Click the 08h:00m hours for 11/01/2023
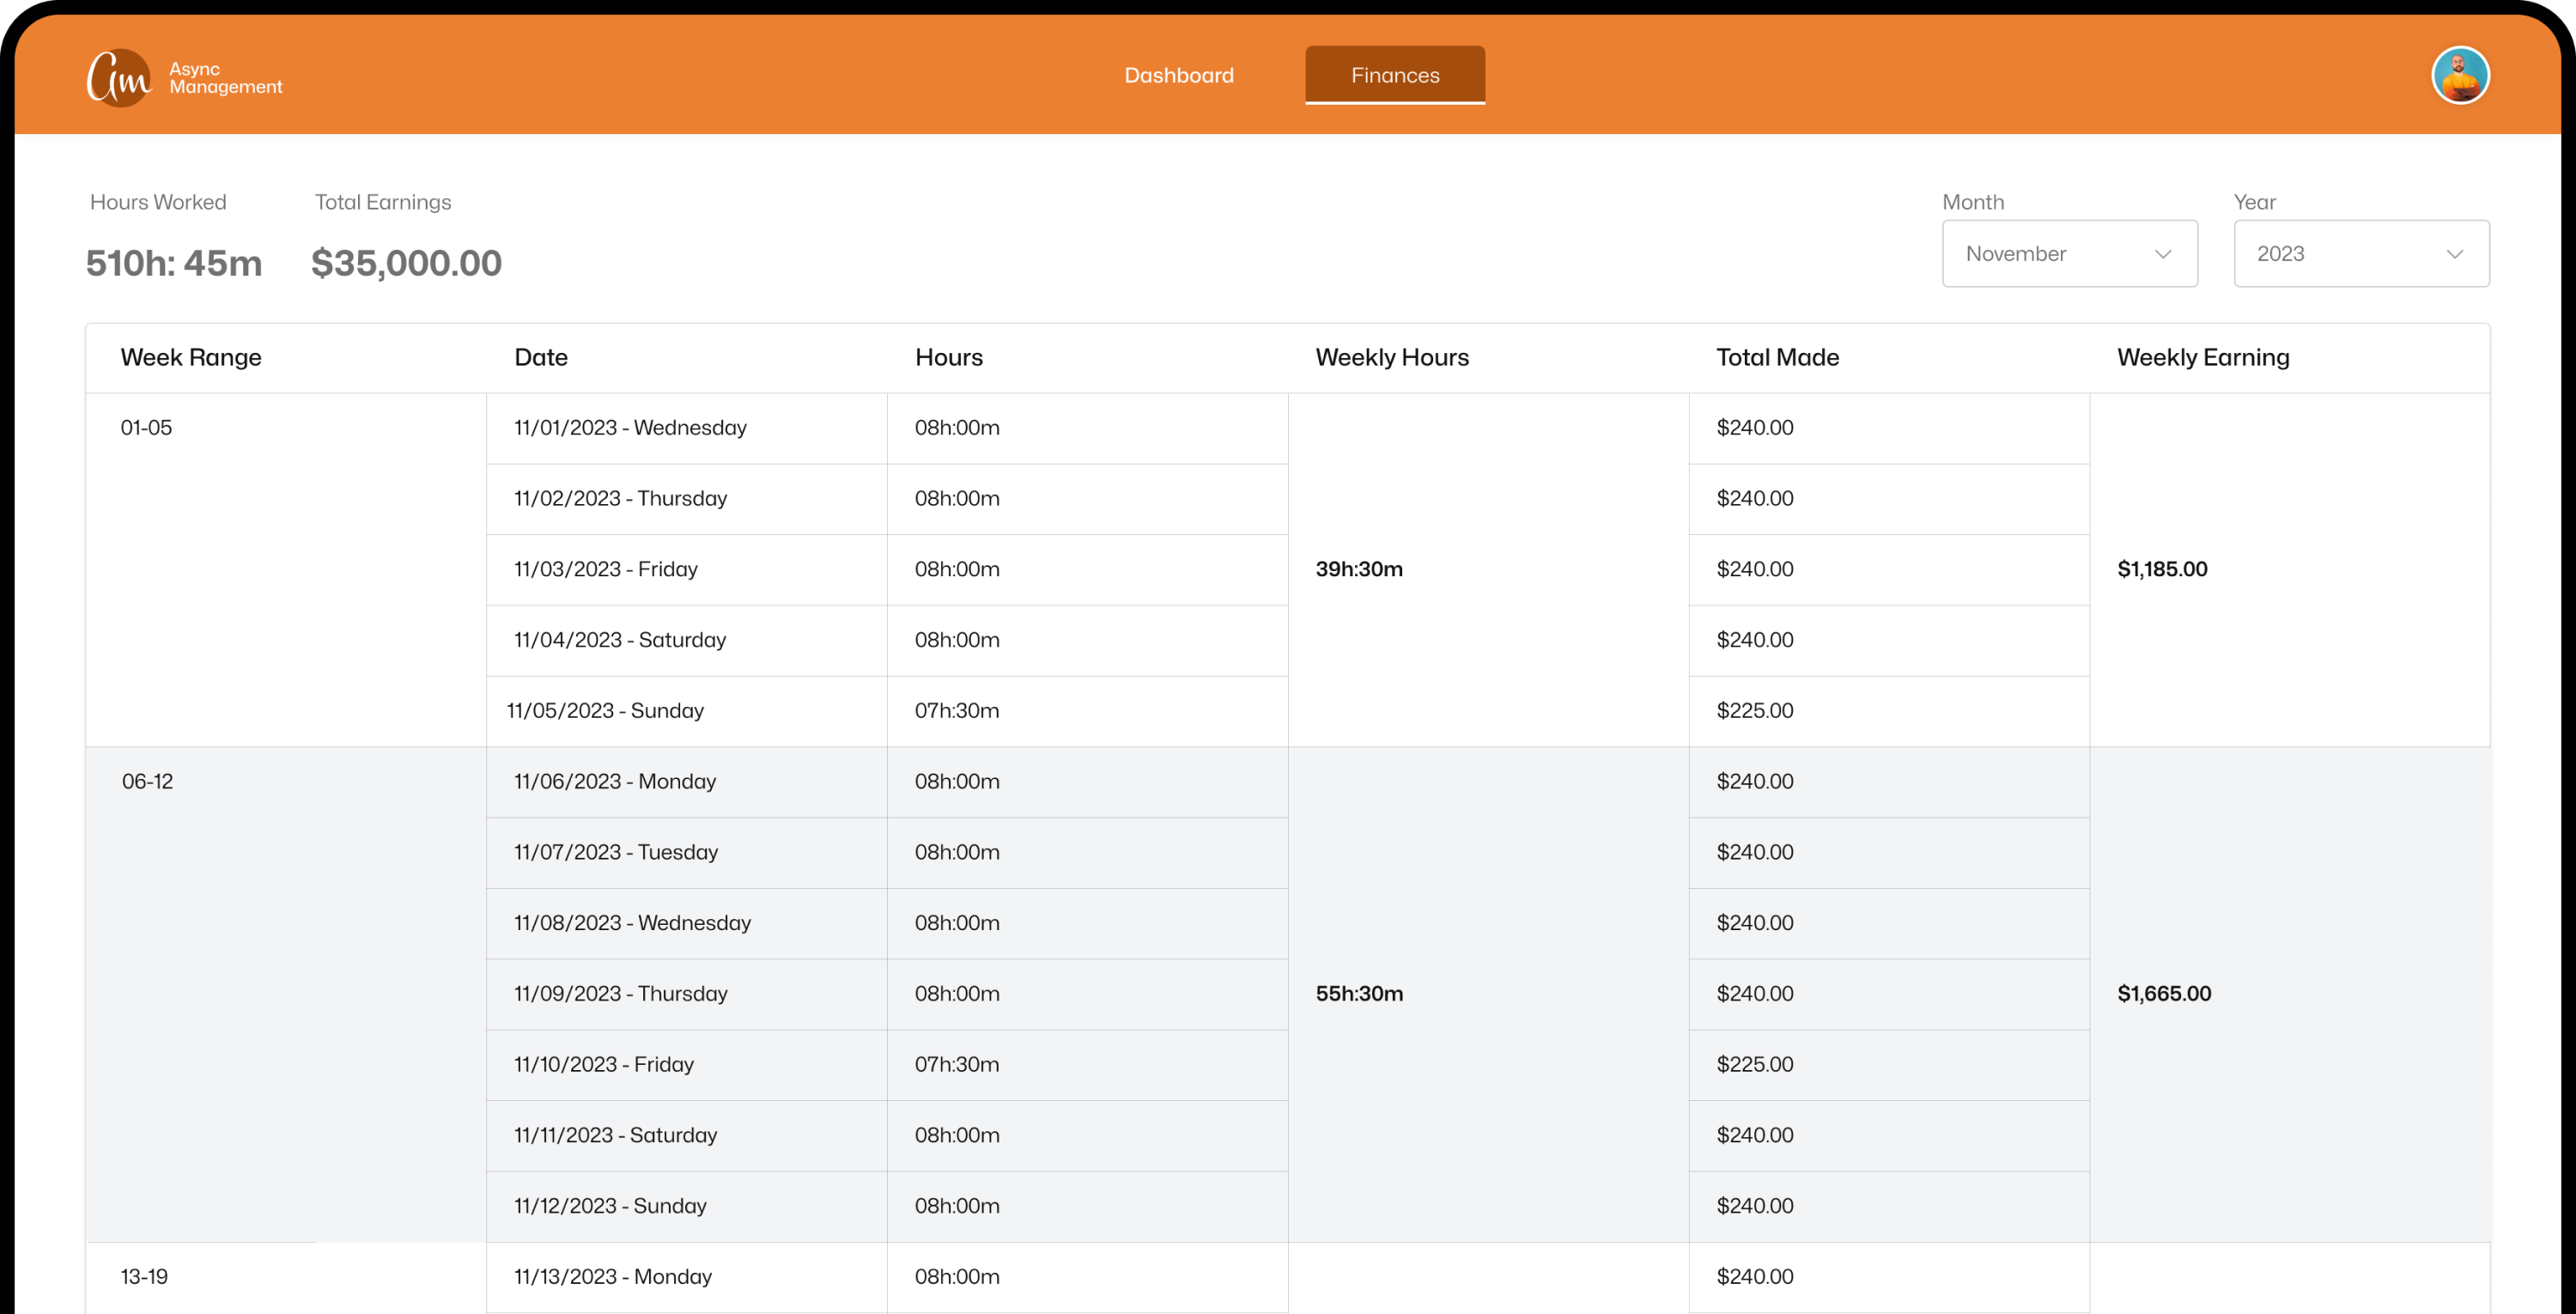2576x1314 pixels. [957, 428]
